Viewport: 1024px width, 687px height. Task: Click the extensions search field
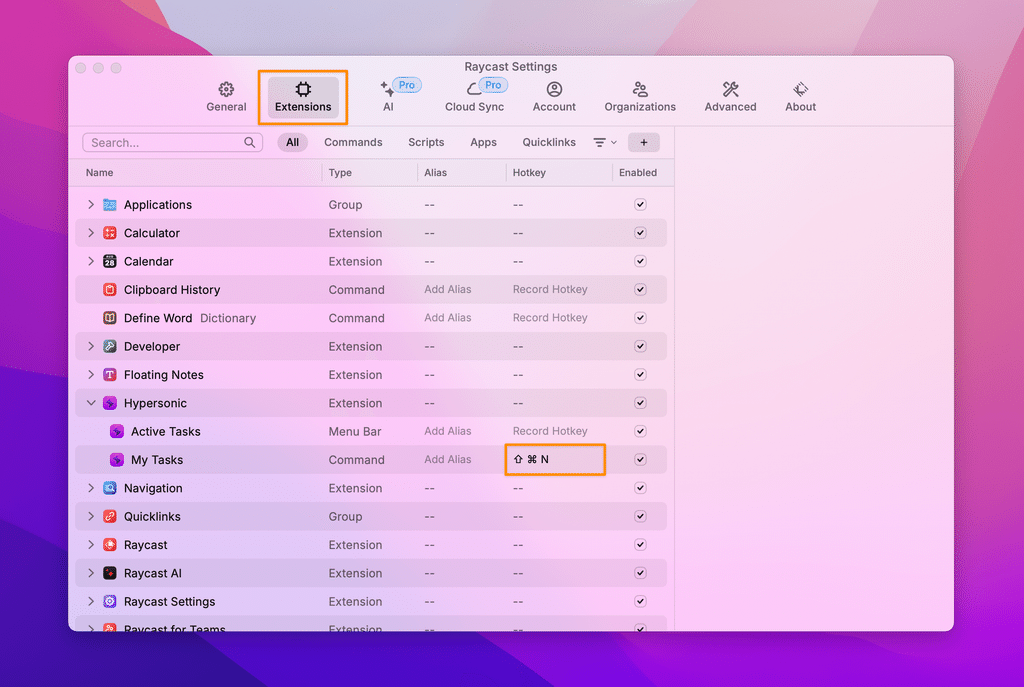172,142
